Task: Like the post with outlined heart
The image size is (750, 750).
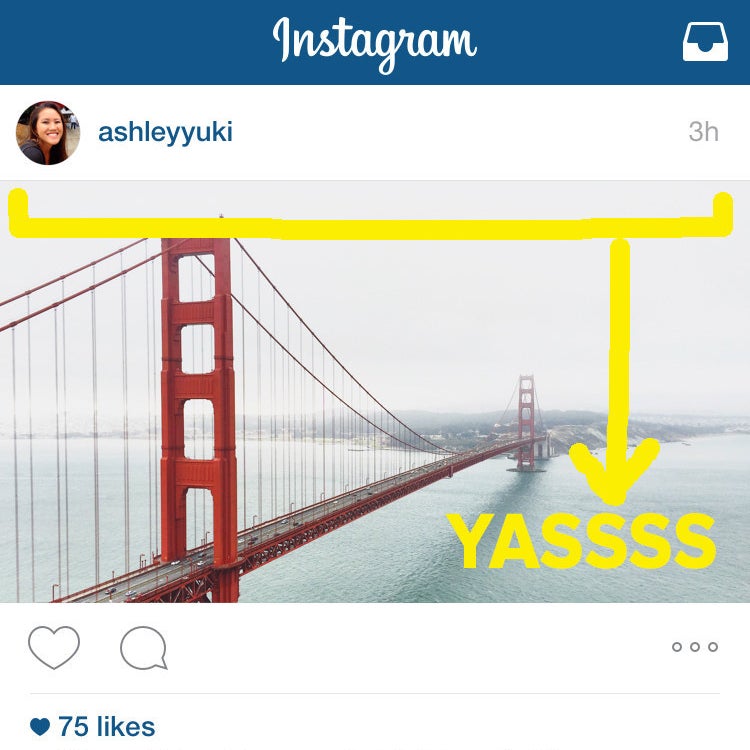Action: tap(54, 647)
